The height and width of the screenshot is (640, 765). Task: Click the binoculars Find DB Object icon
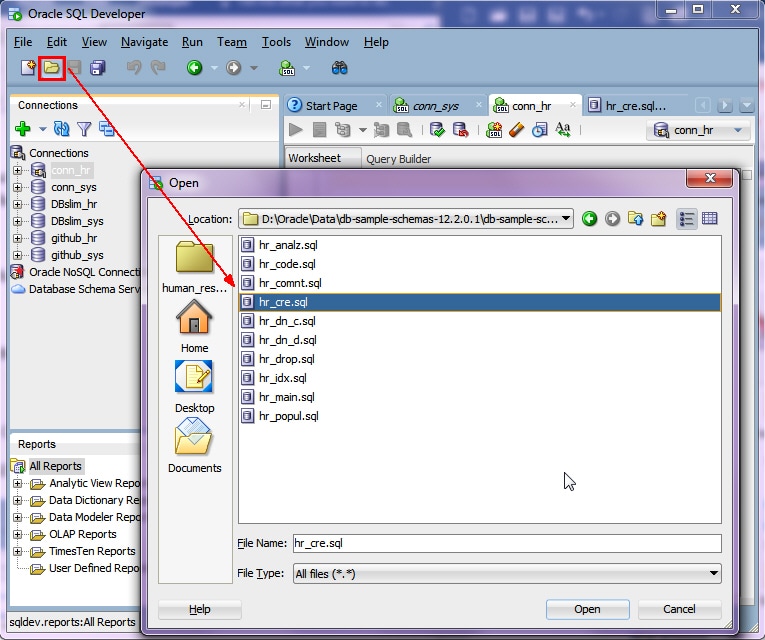tap(340, 68)
